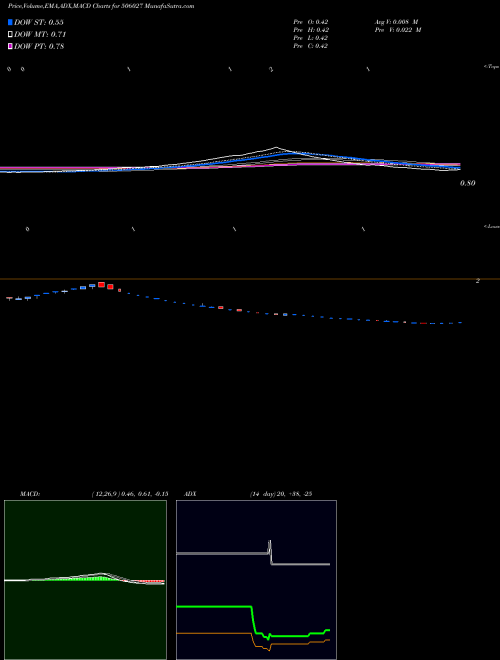Image resolution: width=500 pixels, height=660 pixels.
Task: Select the 'DOW ST: 0.55' legend text
Action: point(39,22)
